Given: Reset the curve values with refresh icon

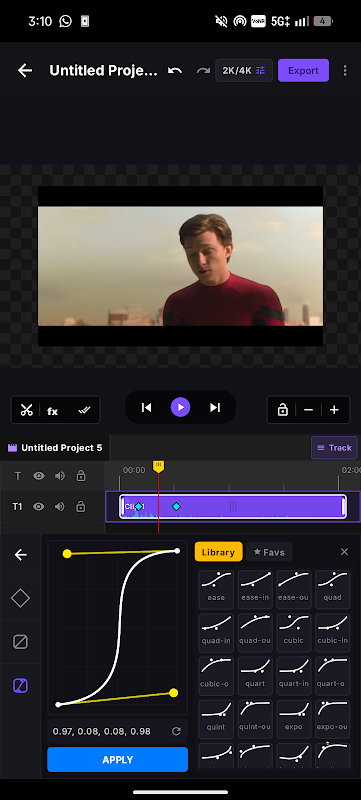Looking at the screenshot, I should (x=176, y=732).
